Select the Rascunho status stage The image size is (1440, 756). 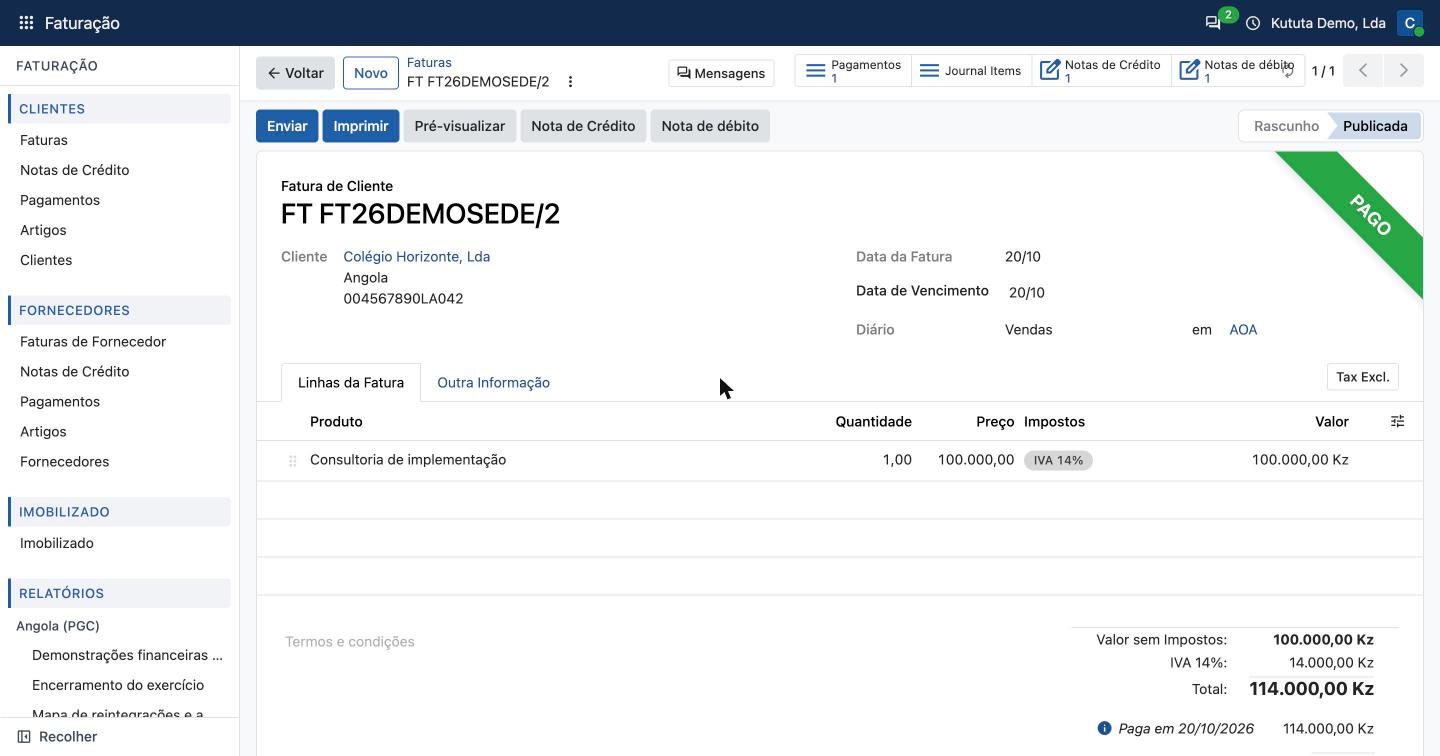coord(1286,126)
